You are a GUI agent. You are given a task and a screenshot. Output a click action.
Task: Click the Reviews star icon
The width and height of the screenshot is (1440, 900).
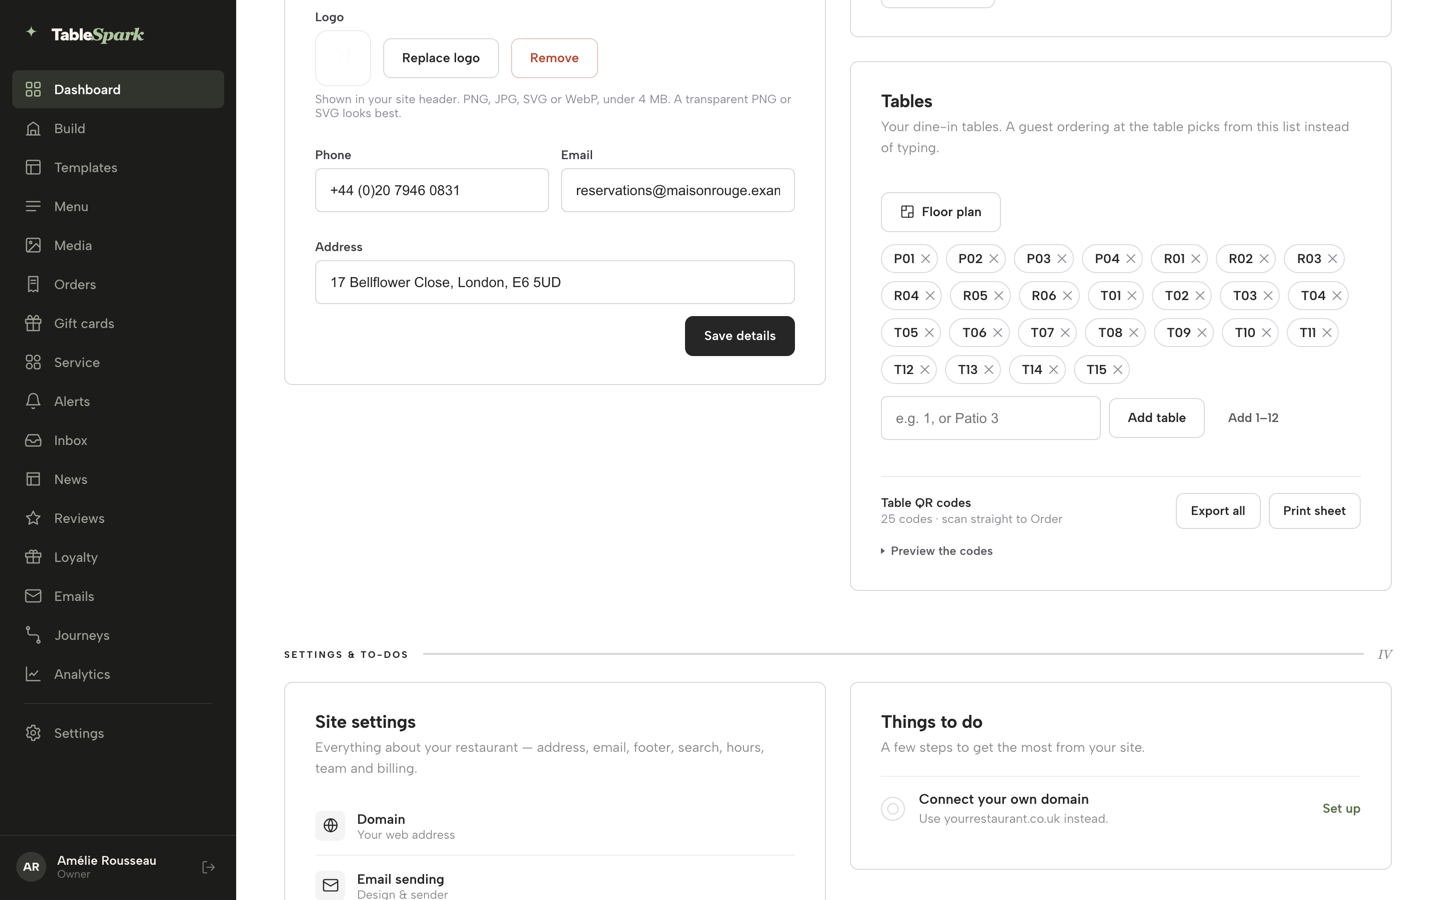[x=33, y=518]
